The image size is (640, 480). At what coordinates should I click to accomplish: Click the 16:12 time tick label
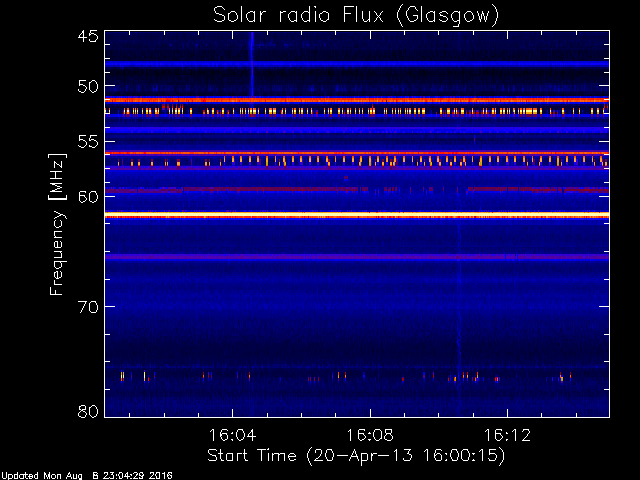[x=507, y=436]
